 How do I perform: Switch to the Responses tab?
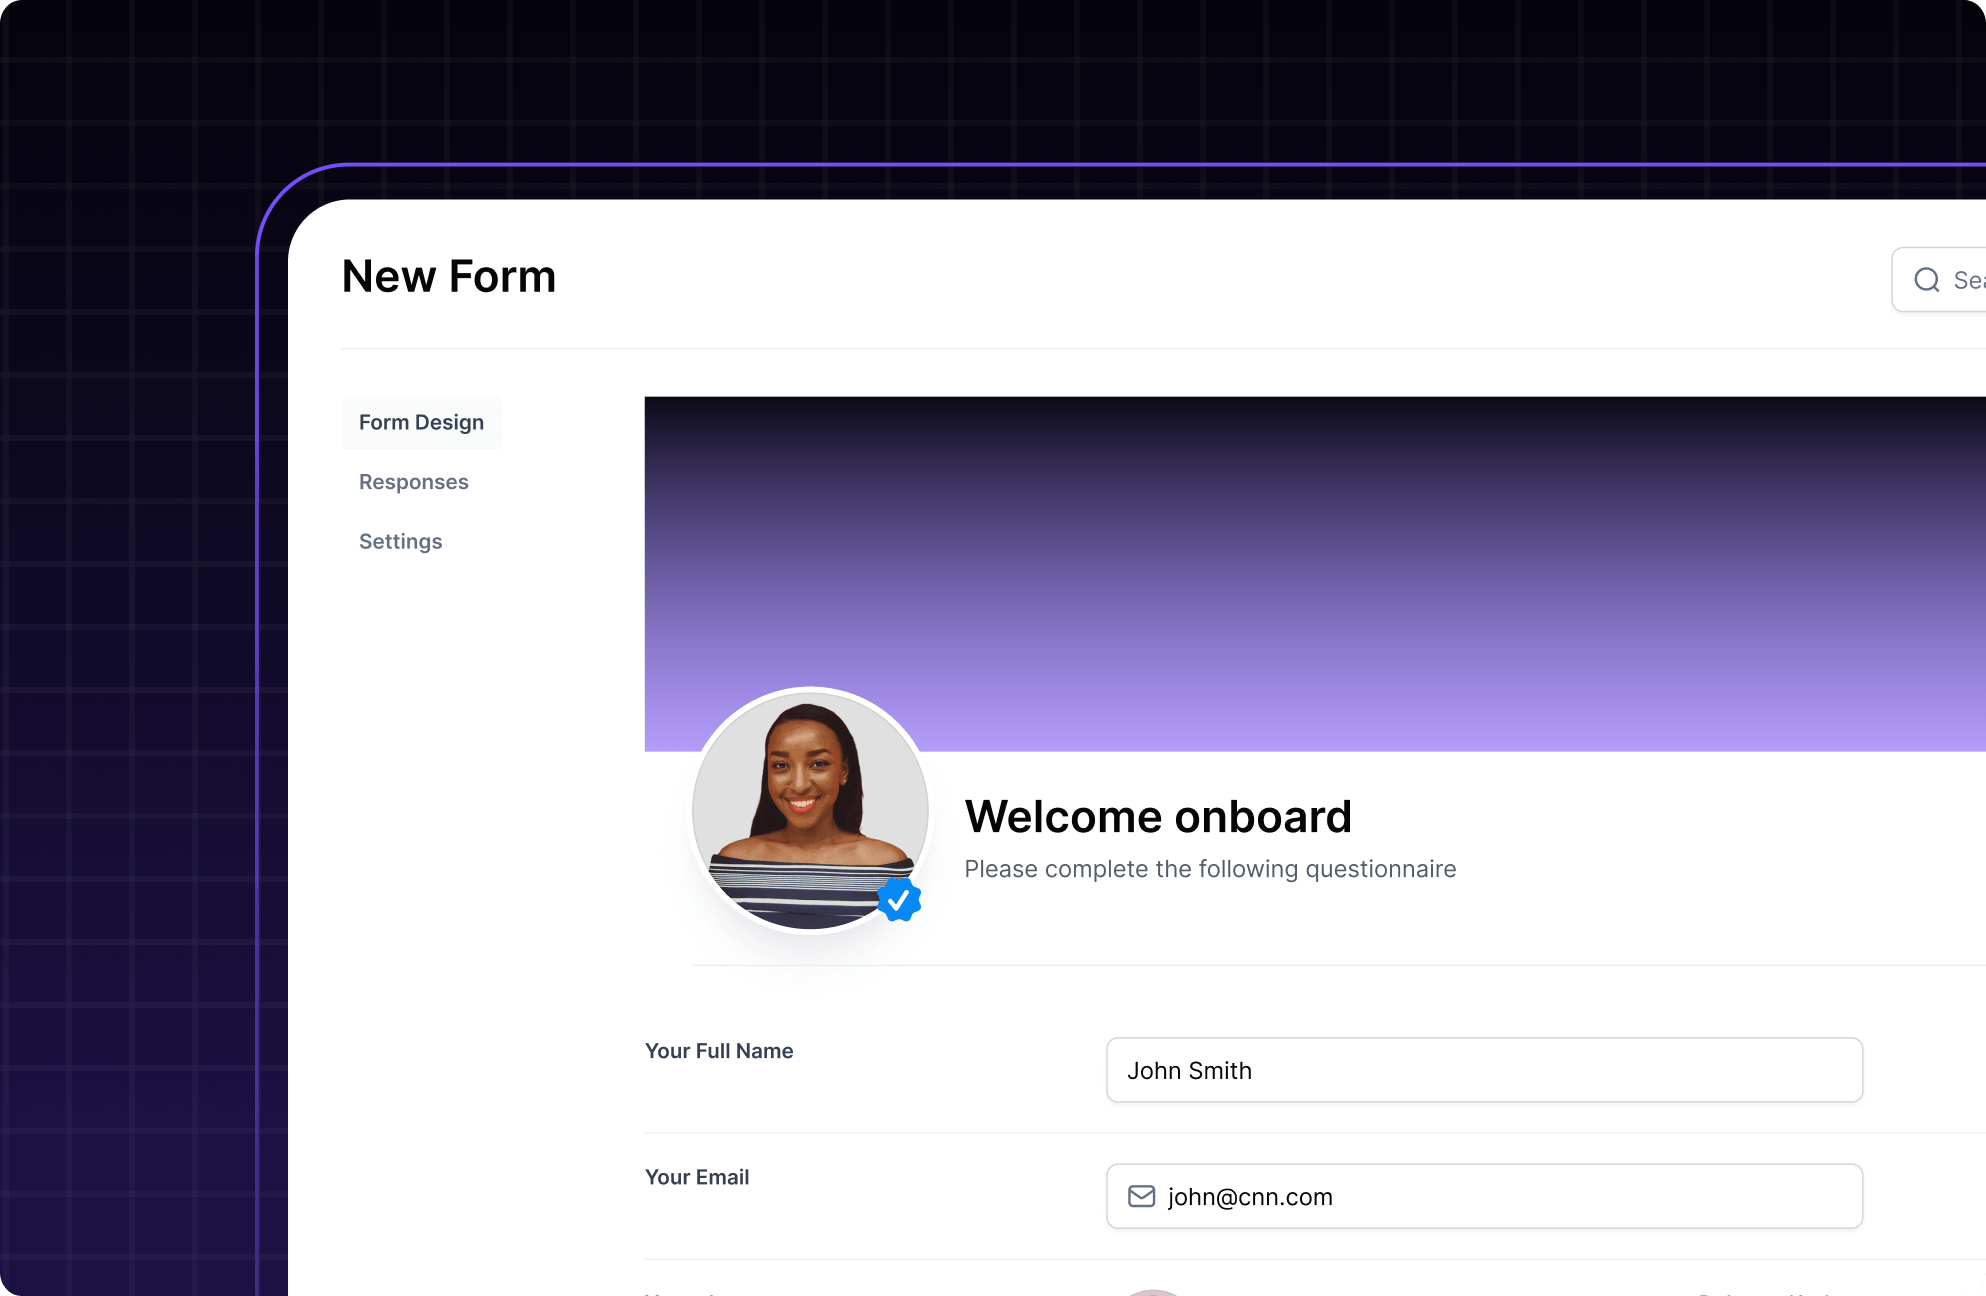coord(413,482)
